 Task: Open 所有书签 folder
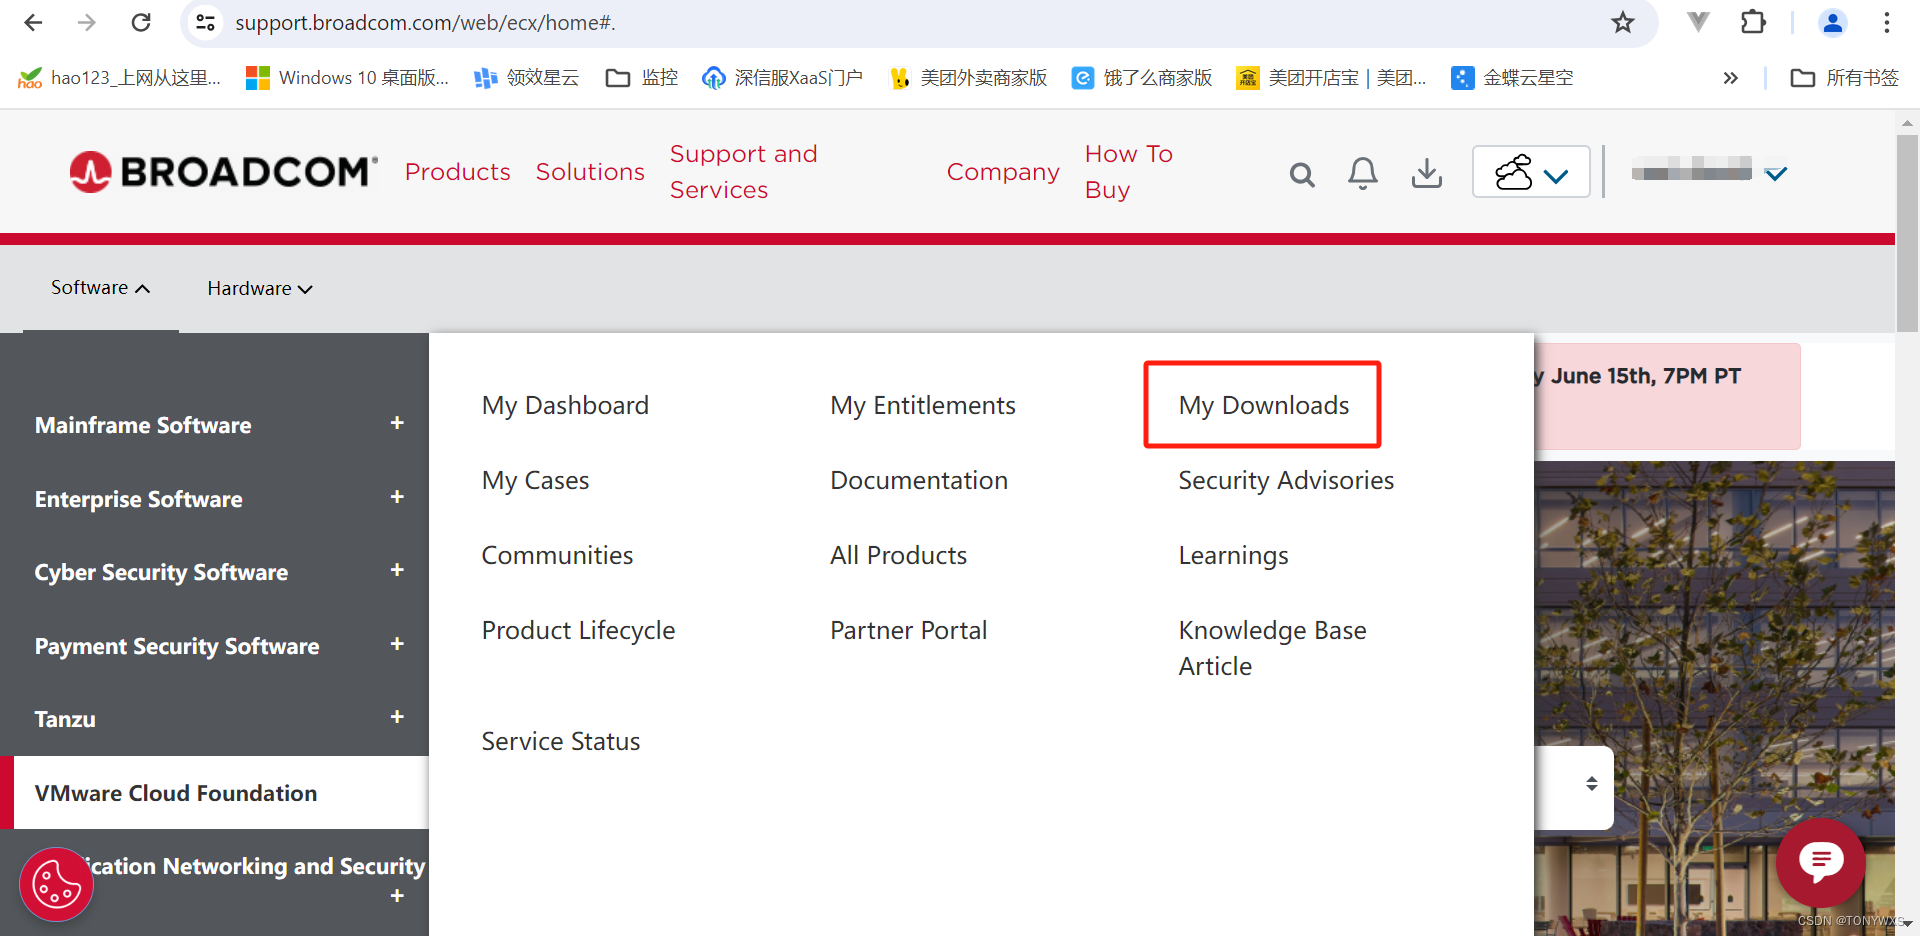1844,78
